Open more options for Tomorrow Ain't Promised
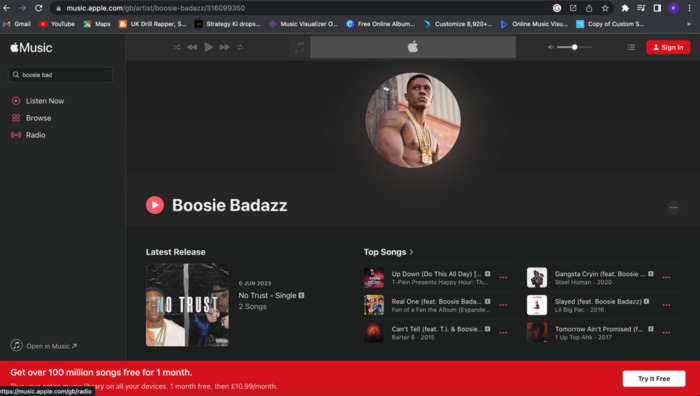 click(667, 333)
